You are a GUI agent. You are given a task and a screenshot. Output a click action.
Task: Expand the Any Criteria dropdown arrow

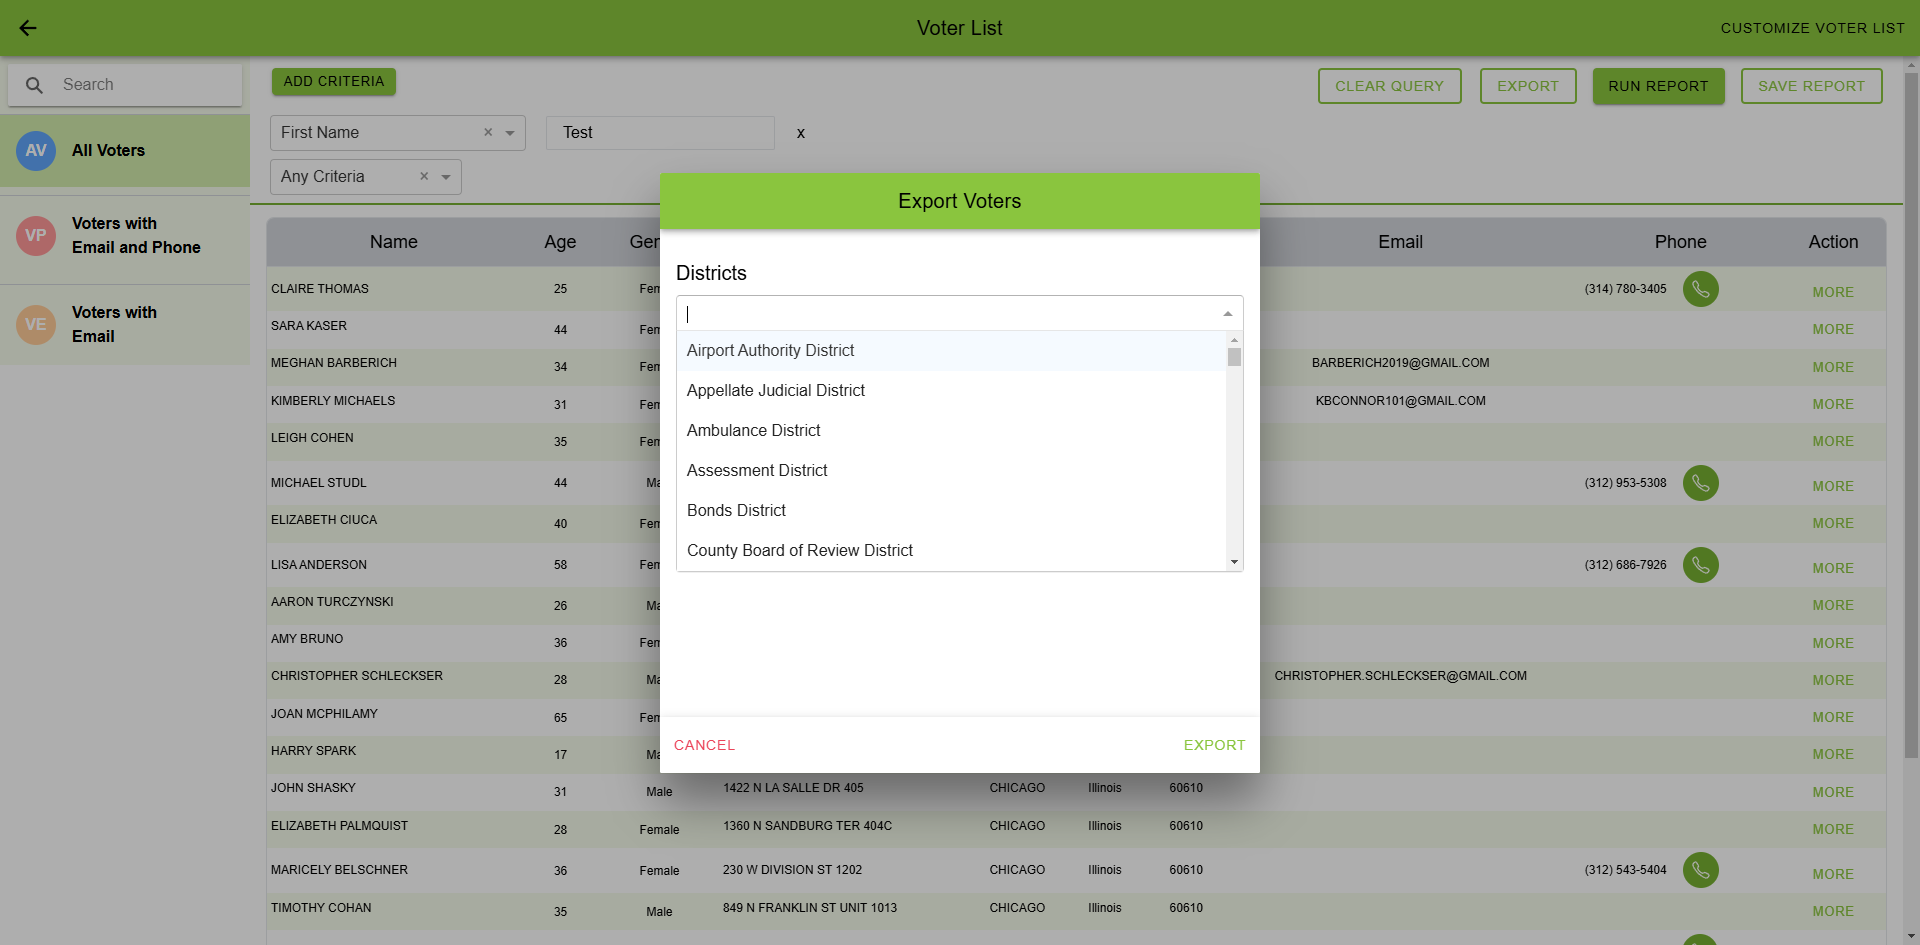tap(446, 177)
